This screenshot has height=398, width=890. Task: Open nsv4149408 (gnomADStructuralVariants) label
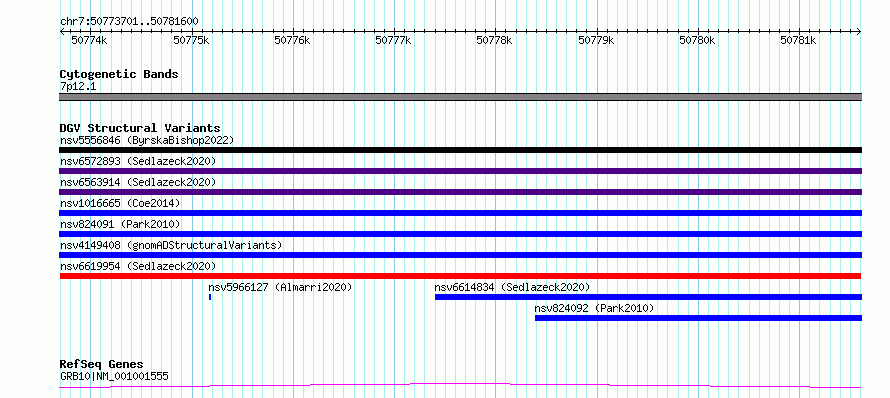[x=171, y=245]
